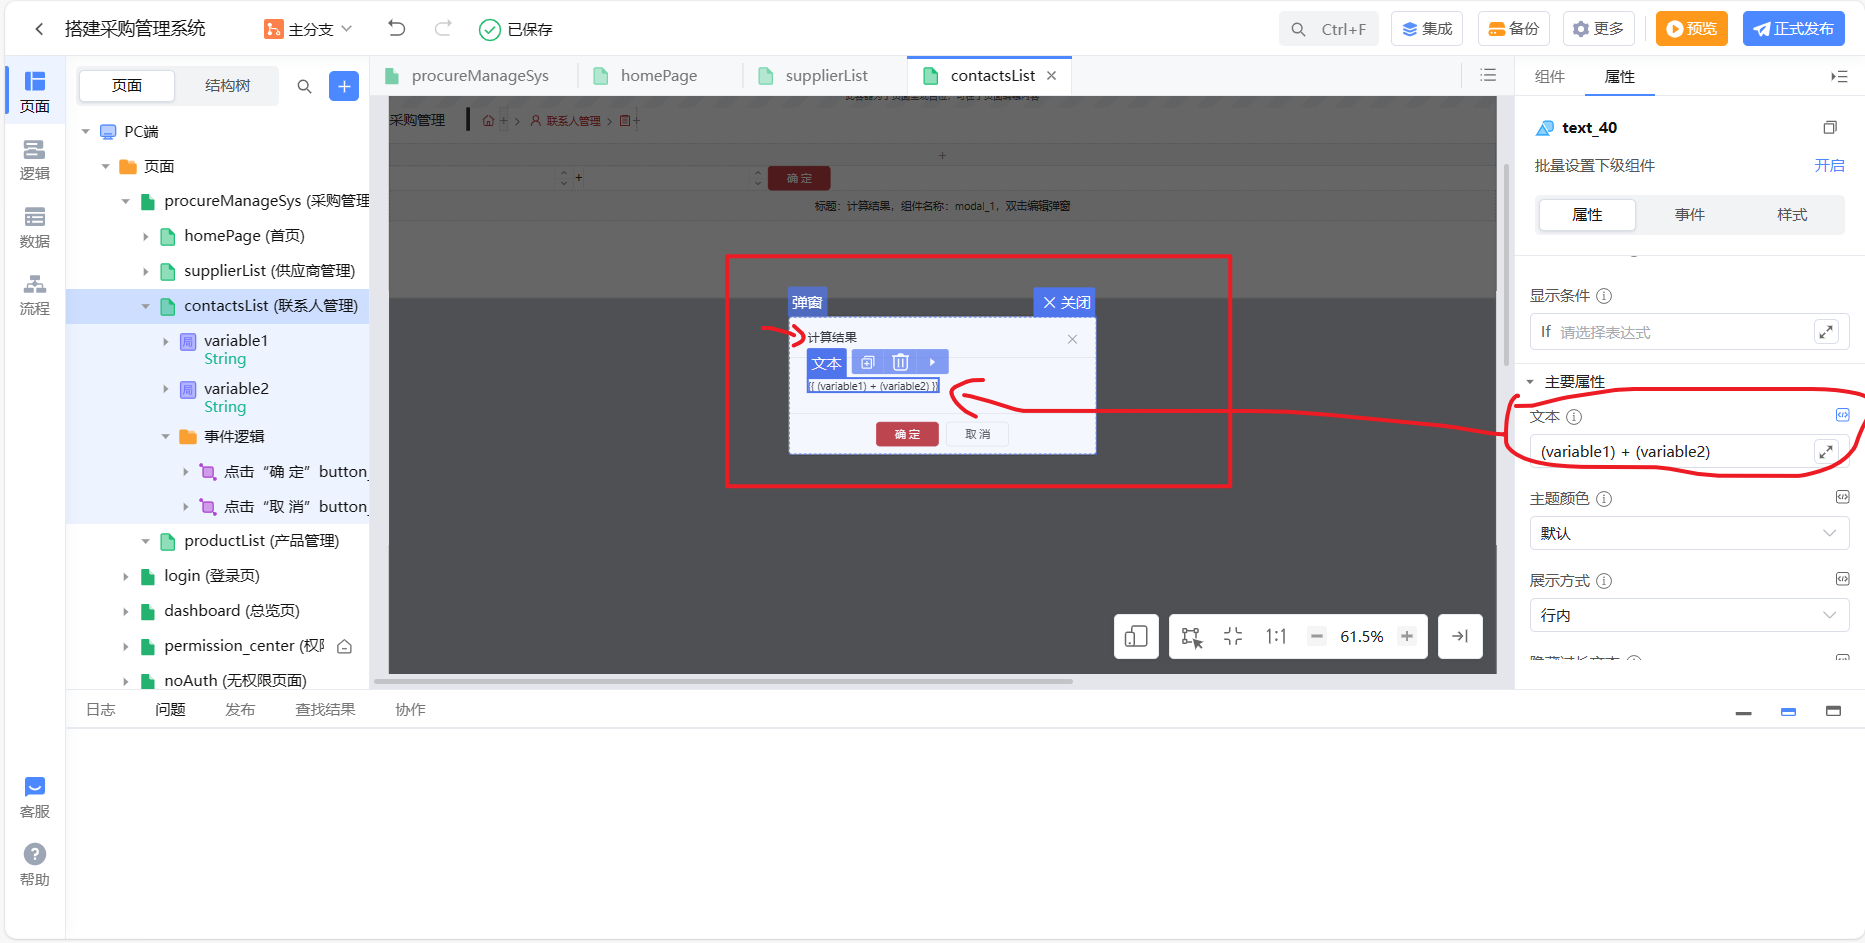The width and height of the screenshot is (1865, 943).
Task: Redo the last undone action
Action: [443, 28]
